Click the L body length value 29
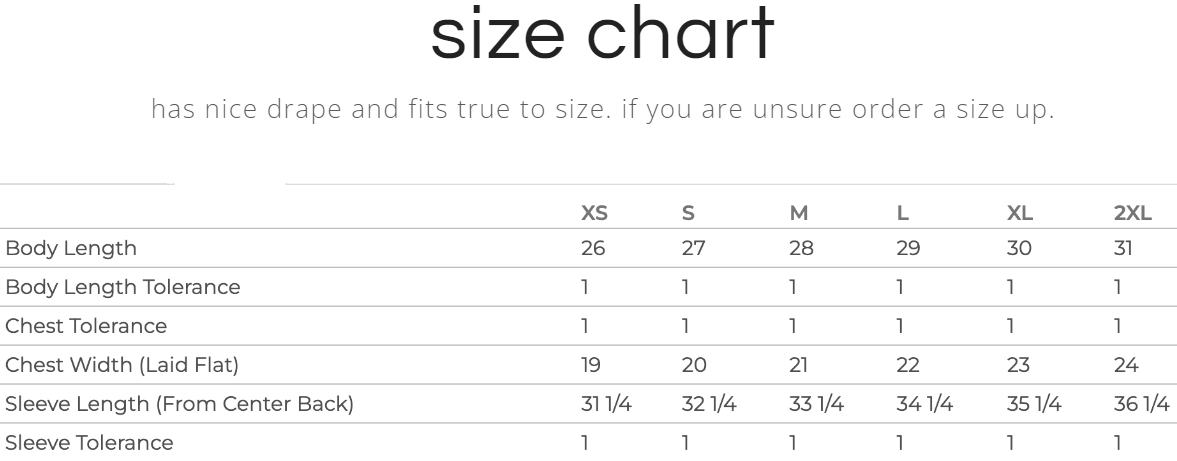This screenshot has height=461, width=1177. [908, 248]
